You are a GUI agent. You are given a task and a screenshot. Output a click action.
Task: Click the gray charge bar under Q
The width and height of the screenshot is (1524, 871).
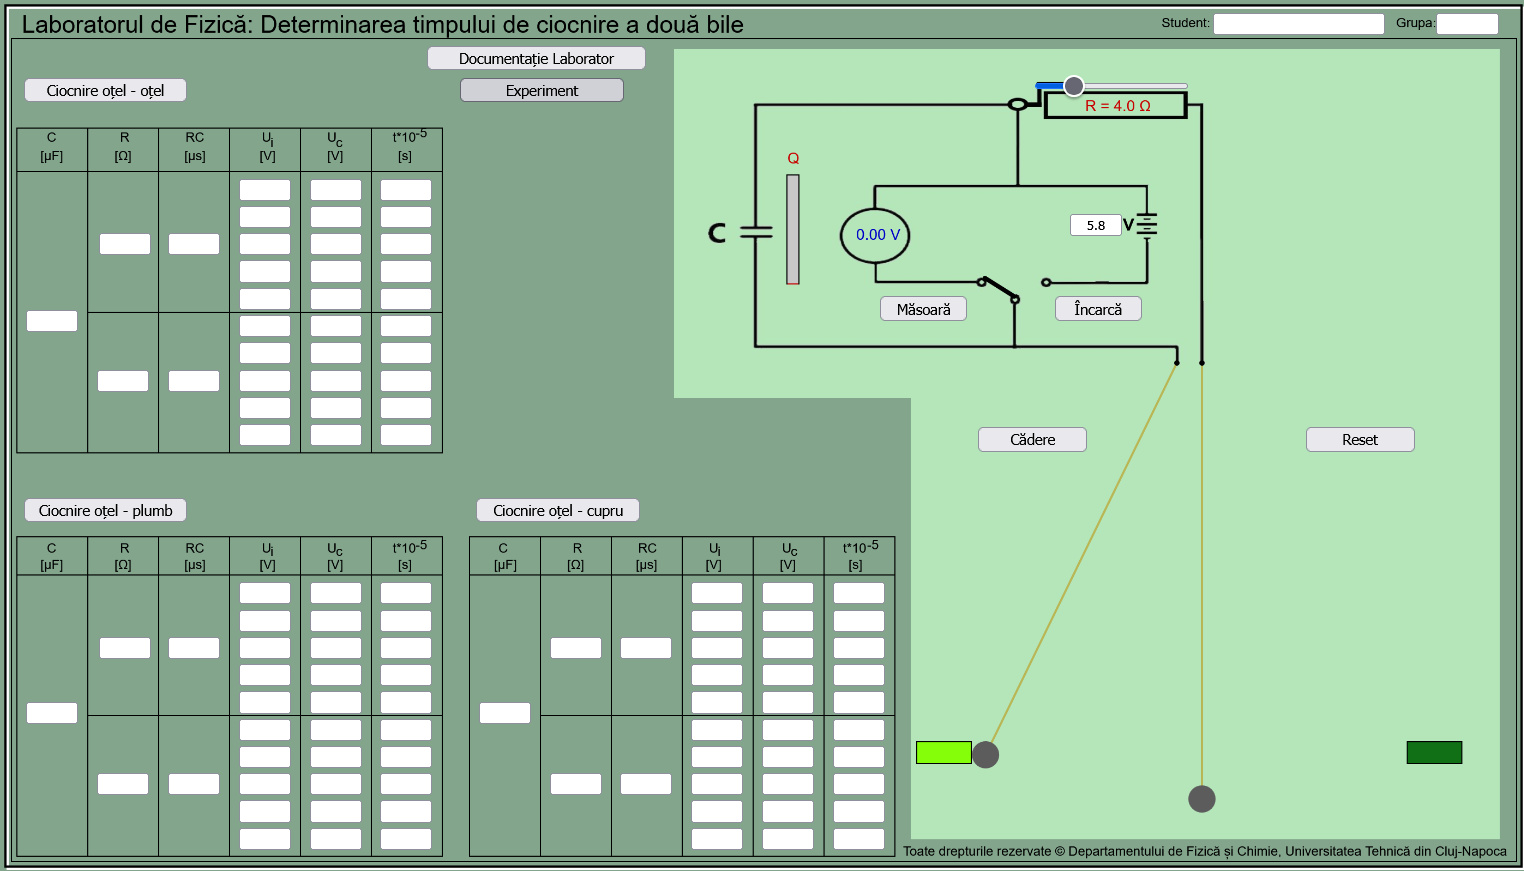point(793,230)
